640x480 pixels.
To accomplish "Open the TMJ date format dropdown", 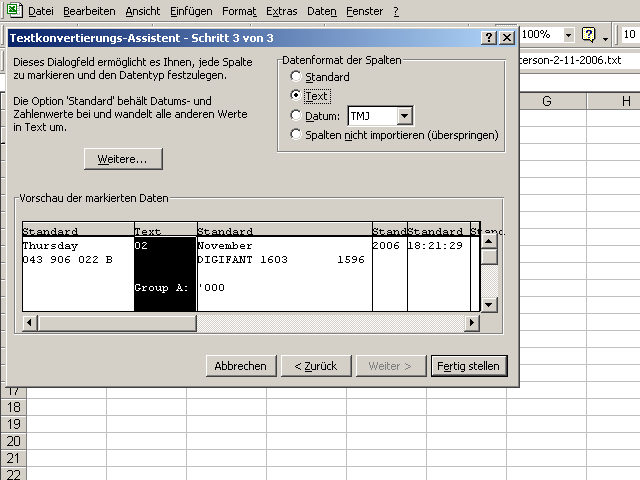I will point(404,116).
